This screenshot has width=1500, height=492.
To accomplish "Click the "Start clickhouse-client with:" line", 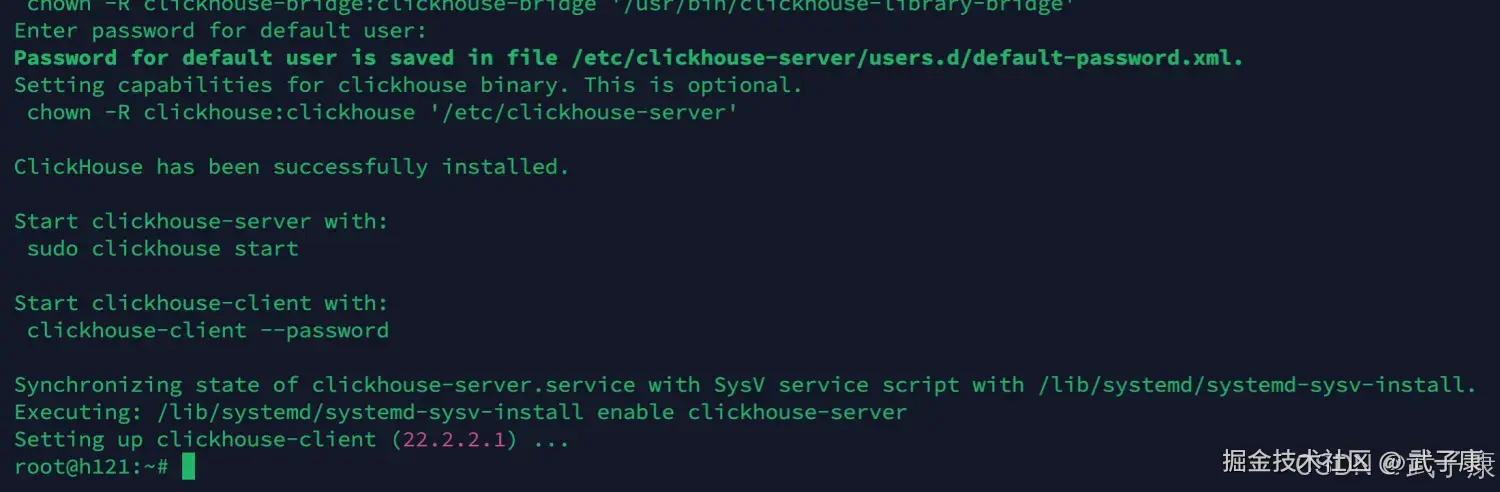I will [x=201, y=303].
